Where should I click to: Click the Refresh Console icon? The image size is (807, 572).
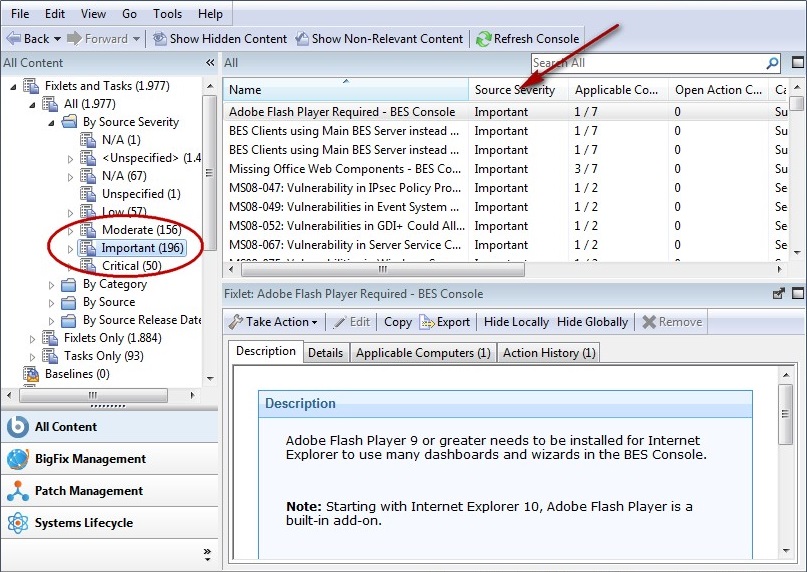coord(484,39)
